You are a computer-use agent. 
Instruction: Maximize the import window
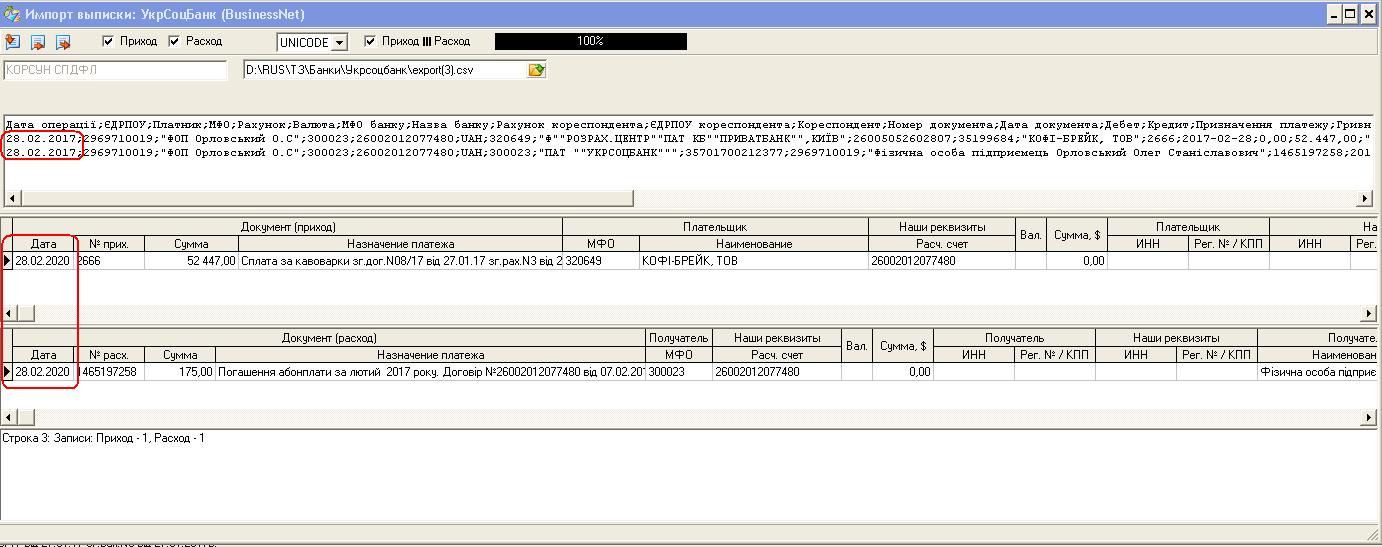tap(1351, 14)
